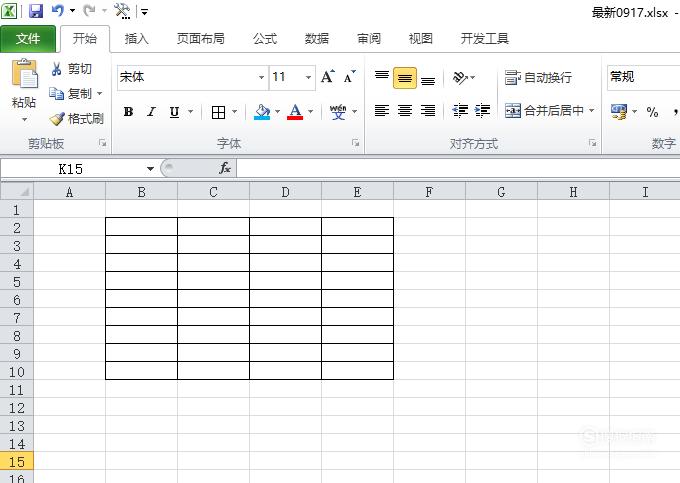Toggle Align Text Right
This screenshot has height=483, width=680.
coord(428,111)
